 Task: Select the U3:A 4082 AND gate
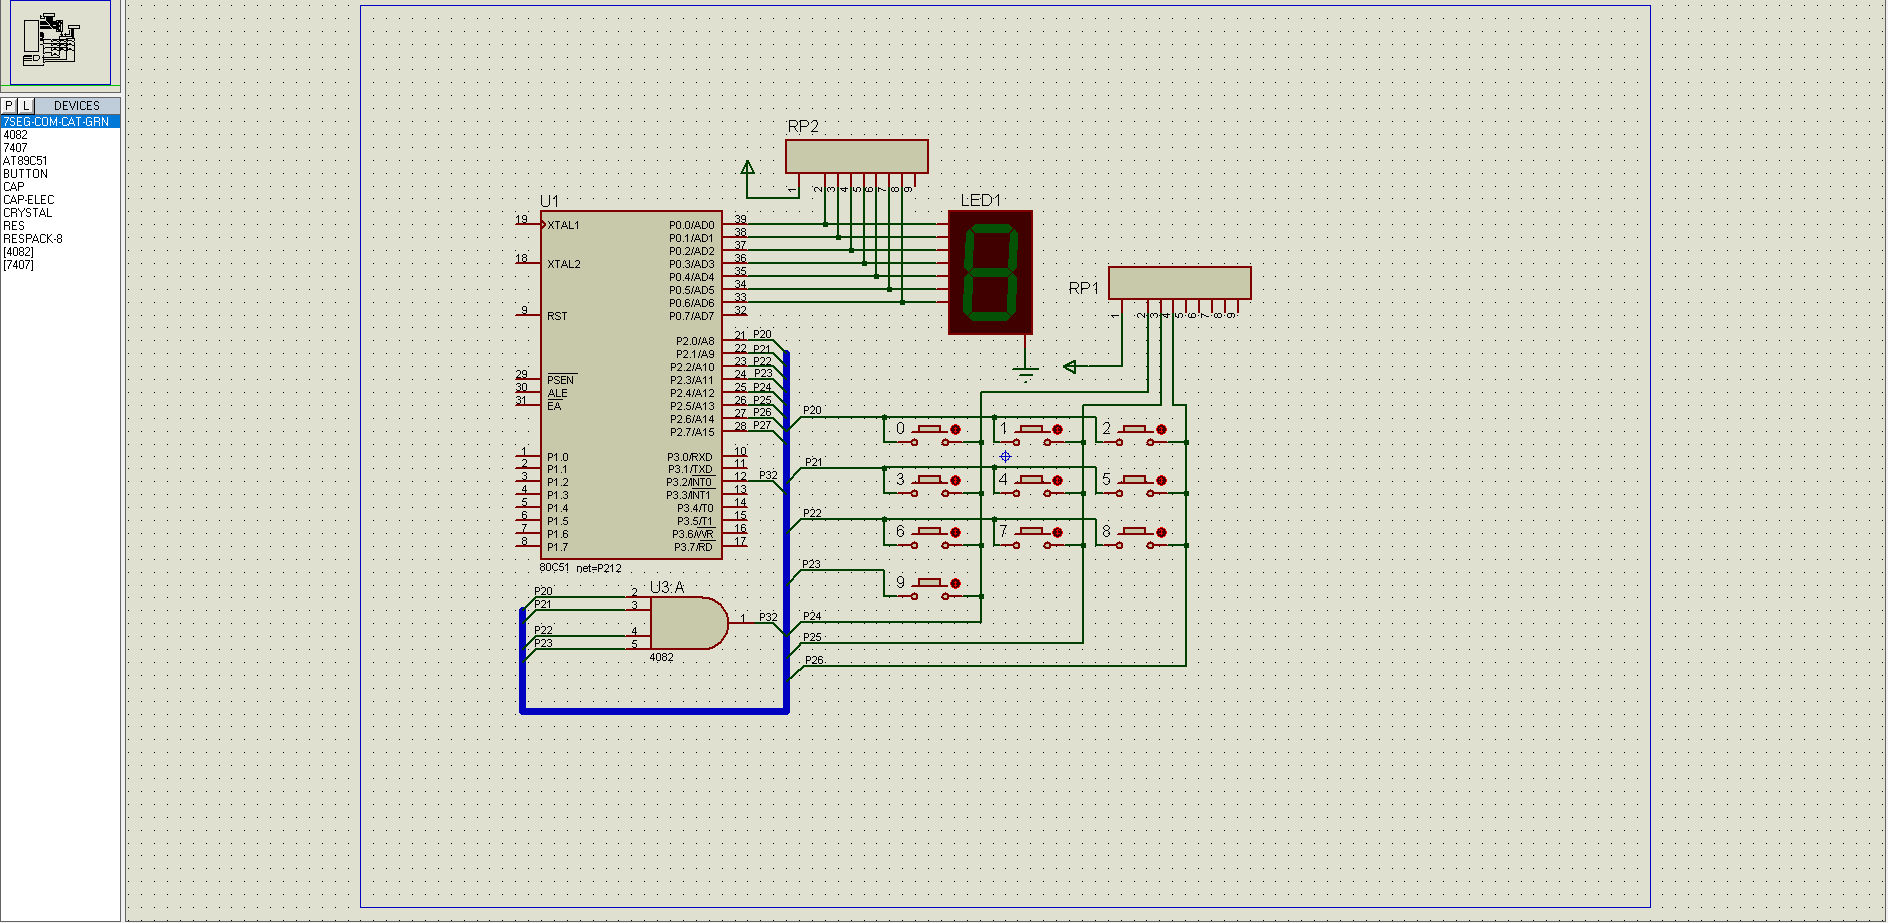pos(688,623)
